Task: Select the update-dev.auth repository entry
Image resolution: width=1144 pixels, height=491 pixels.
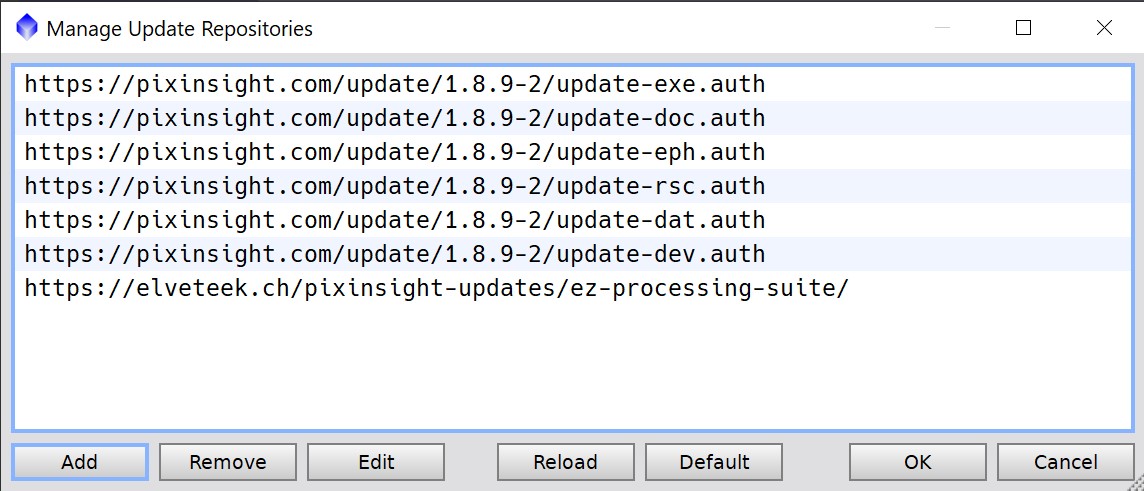Action: tap(394, 254)
